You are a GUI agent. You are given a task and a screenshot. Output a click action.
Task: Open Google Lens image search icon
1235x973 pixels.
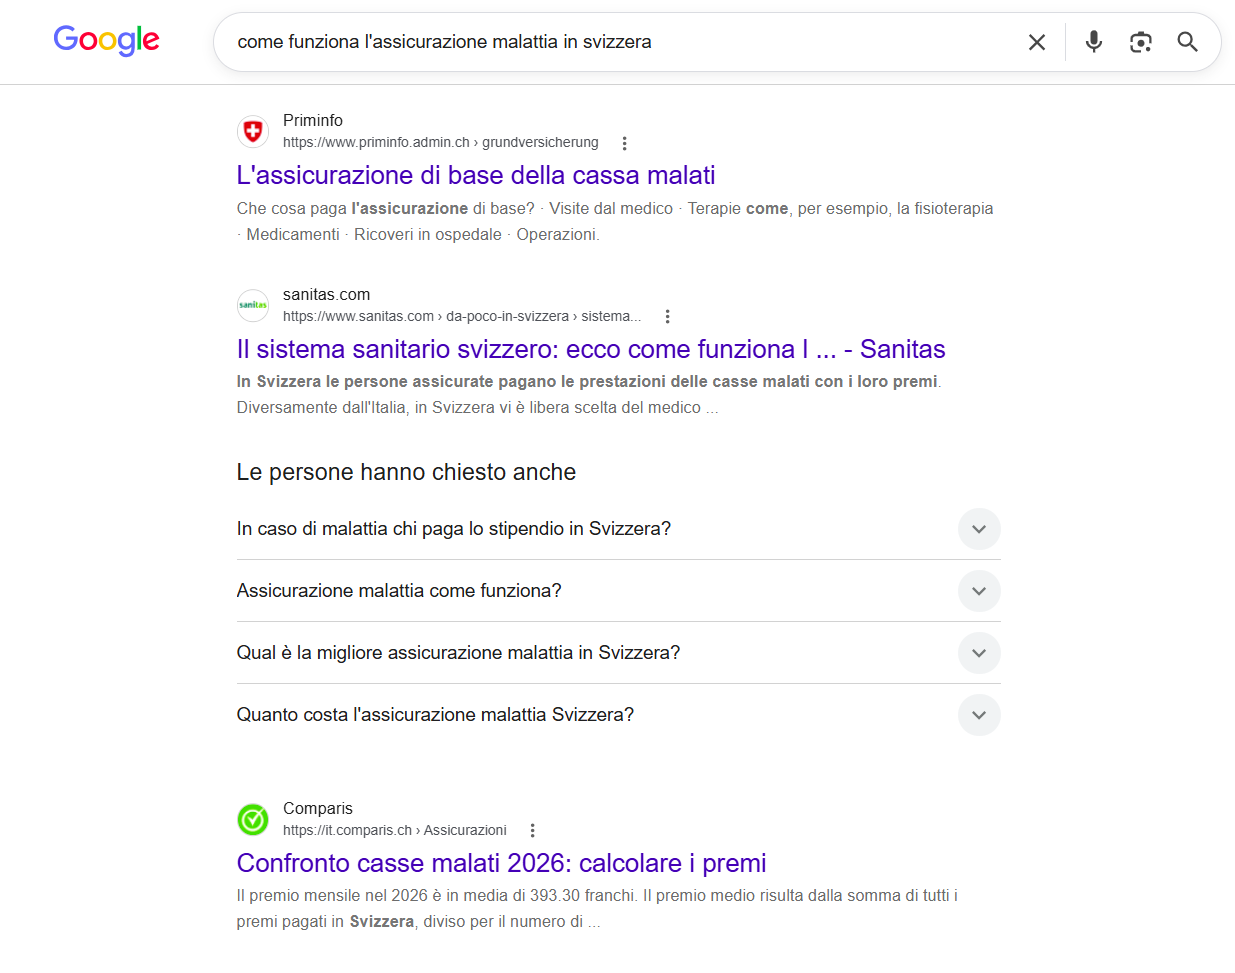point(1141,42)
